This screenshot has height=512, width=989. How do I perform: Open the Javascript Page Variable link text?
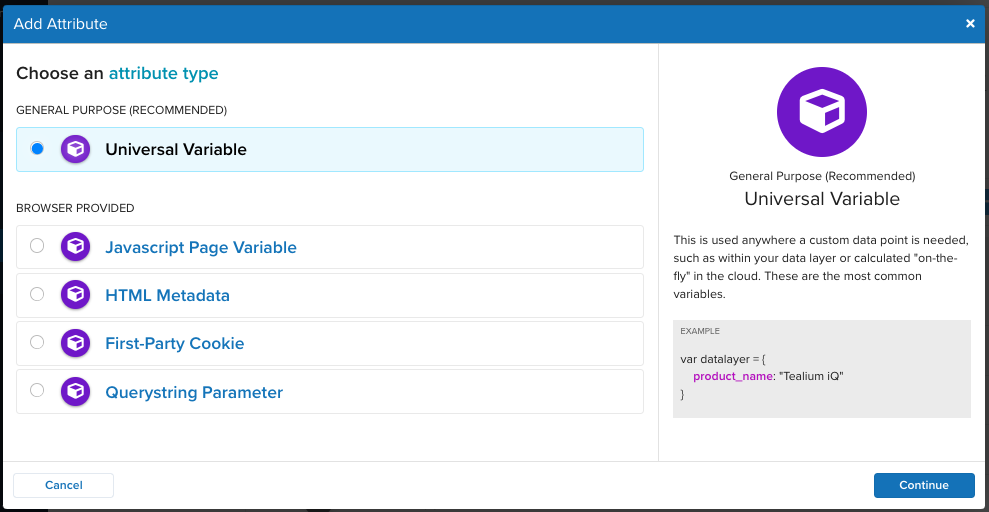click(x=201, y=247)
